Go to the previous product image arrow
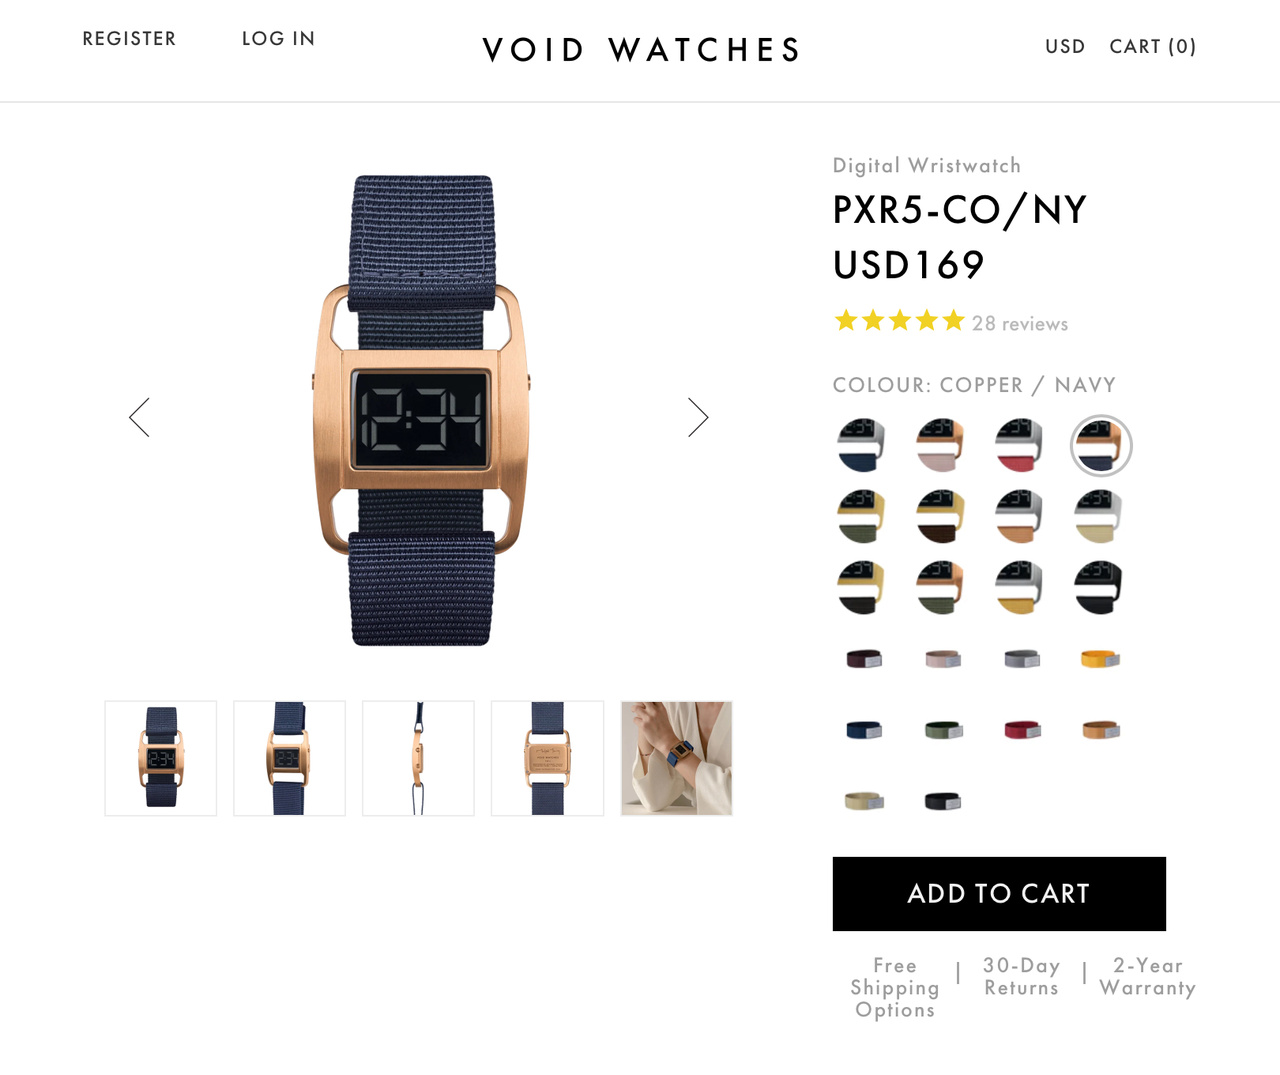The image size is (1280, 1075). coord(139,417)
